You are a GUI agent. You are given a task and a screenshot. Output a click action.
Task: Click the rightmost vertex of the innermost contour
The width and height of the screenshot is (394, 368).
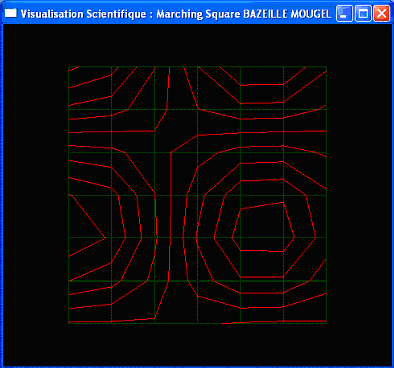pyautogui.click(x=294, y=237)
